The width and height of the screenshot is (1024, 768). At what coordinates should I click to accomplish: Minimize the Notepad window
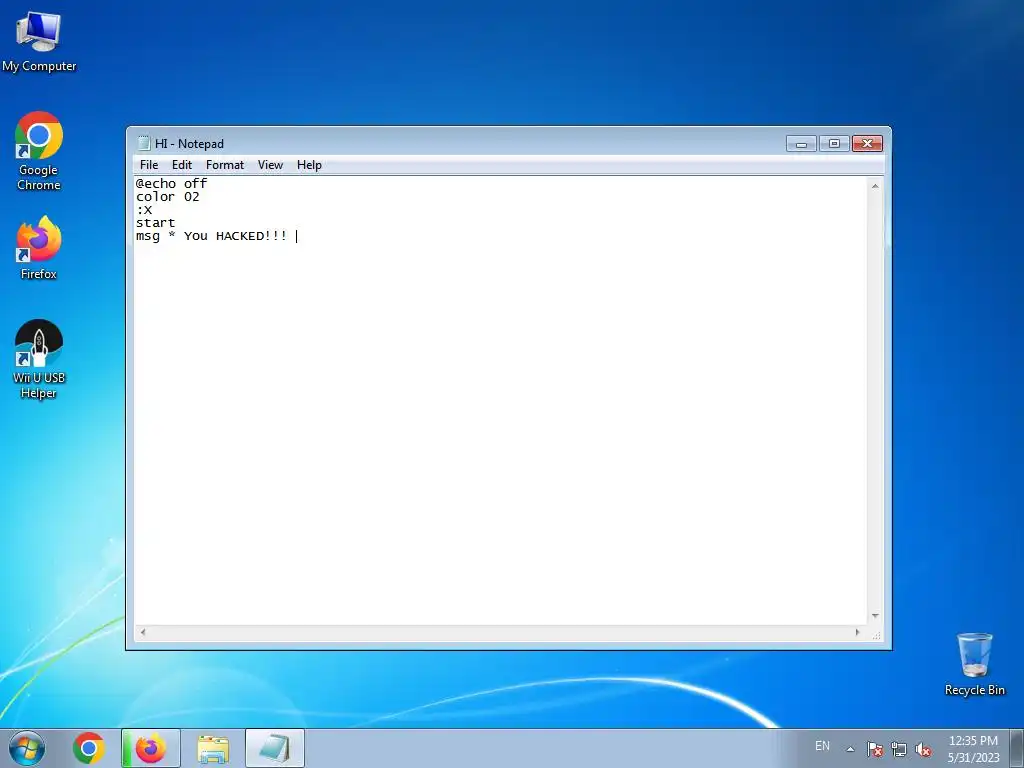[801, 144]
